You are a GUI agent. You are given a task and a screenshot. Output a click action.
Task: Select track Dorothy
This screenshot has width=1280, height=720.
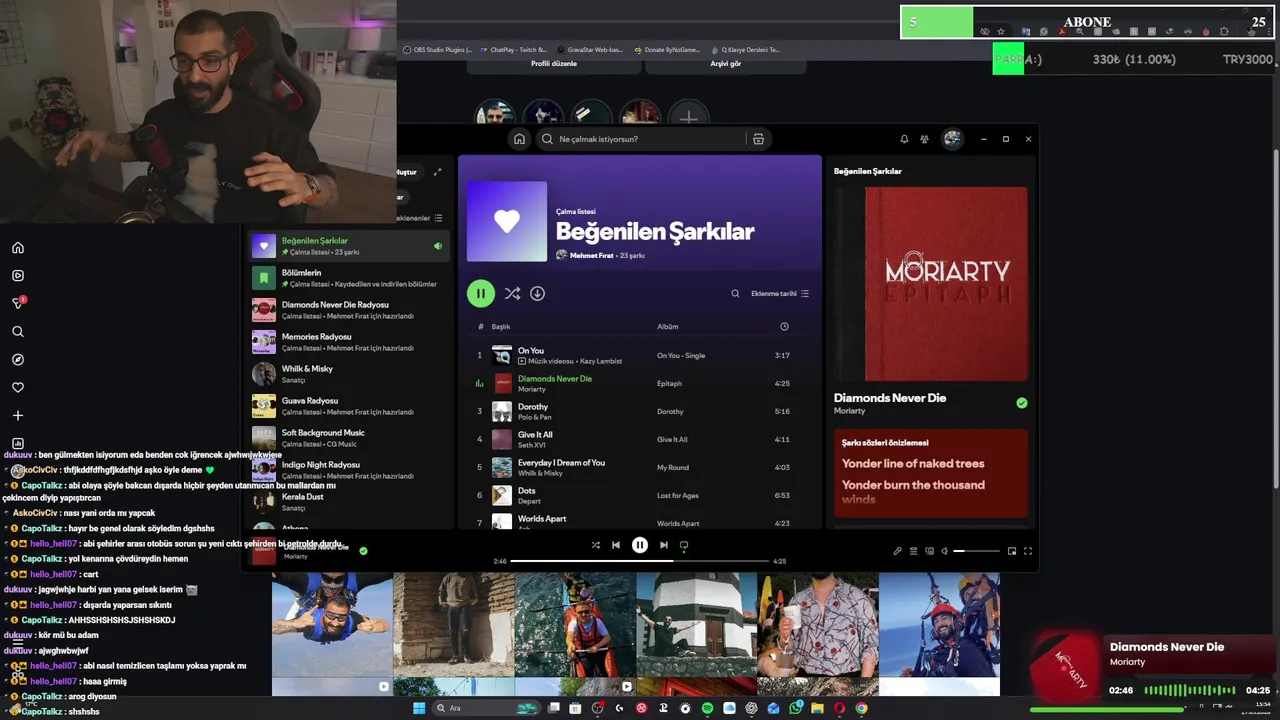point(639,411)
